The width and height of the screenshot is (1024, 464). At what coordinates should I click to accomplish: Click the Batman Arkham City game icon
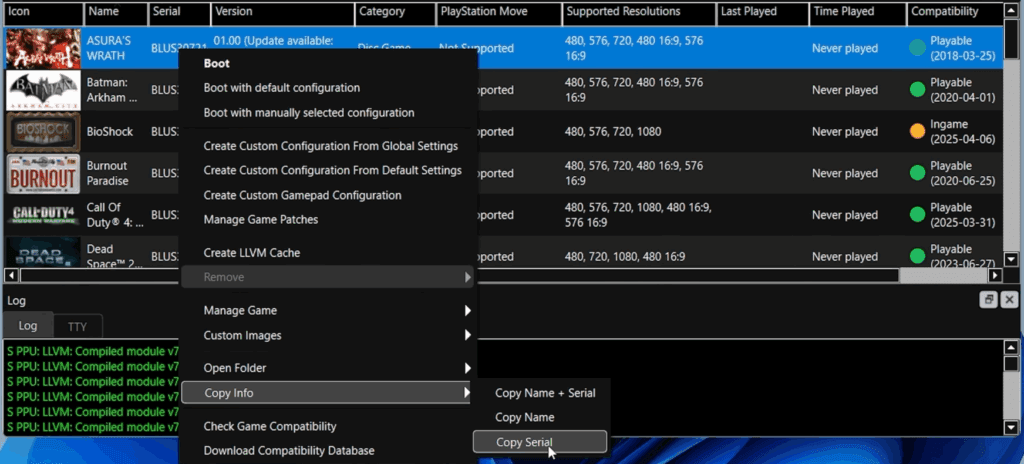pyautogui.click(x=43, y=90)
